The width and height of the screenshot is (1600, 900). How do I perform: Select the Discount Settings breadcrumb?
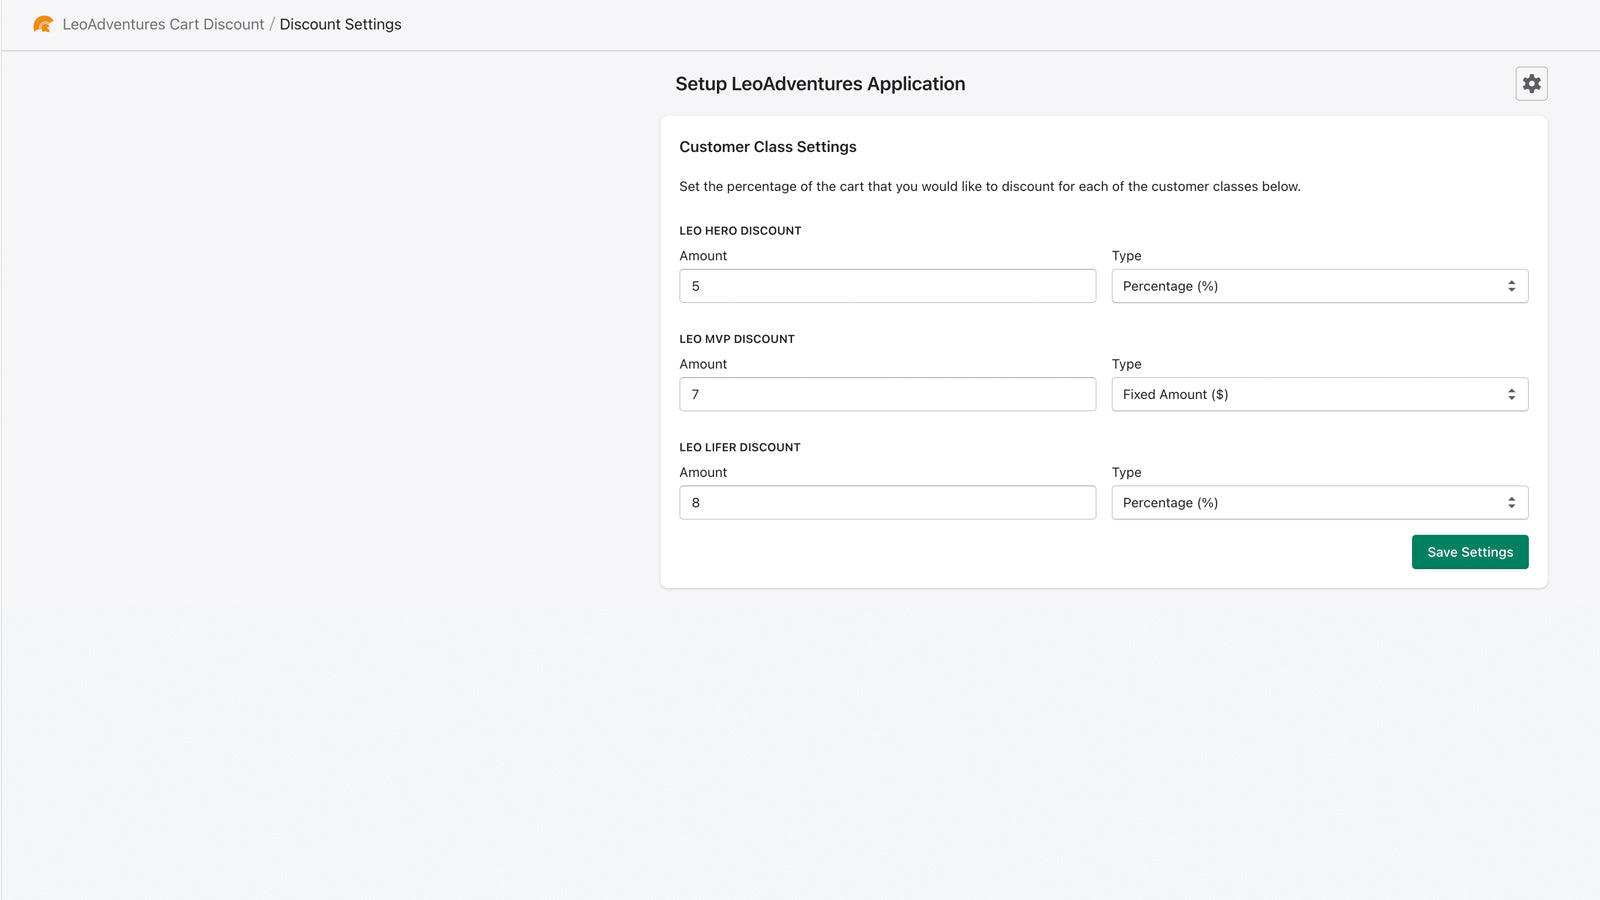click(340, 24)
